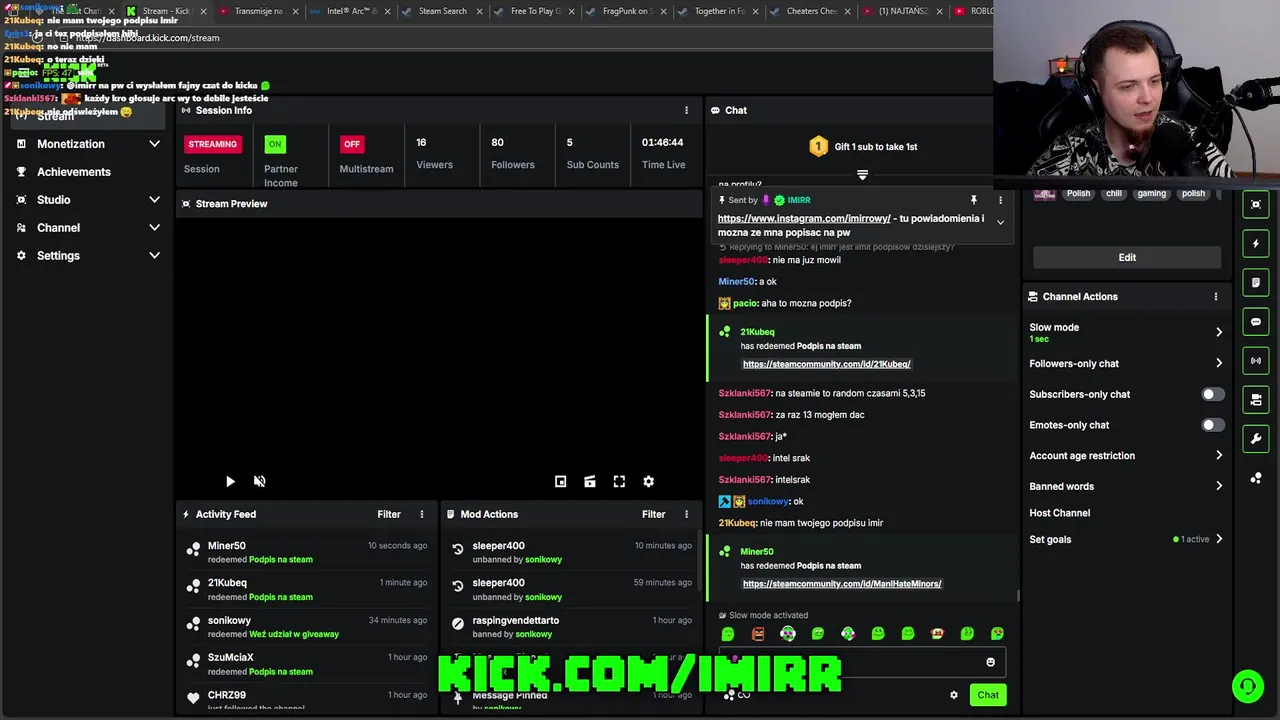The width and height of the screenshot is (1280, 720).
Task: Open Activity Feed Filter
Action: coord(389,514)
